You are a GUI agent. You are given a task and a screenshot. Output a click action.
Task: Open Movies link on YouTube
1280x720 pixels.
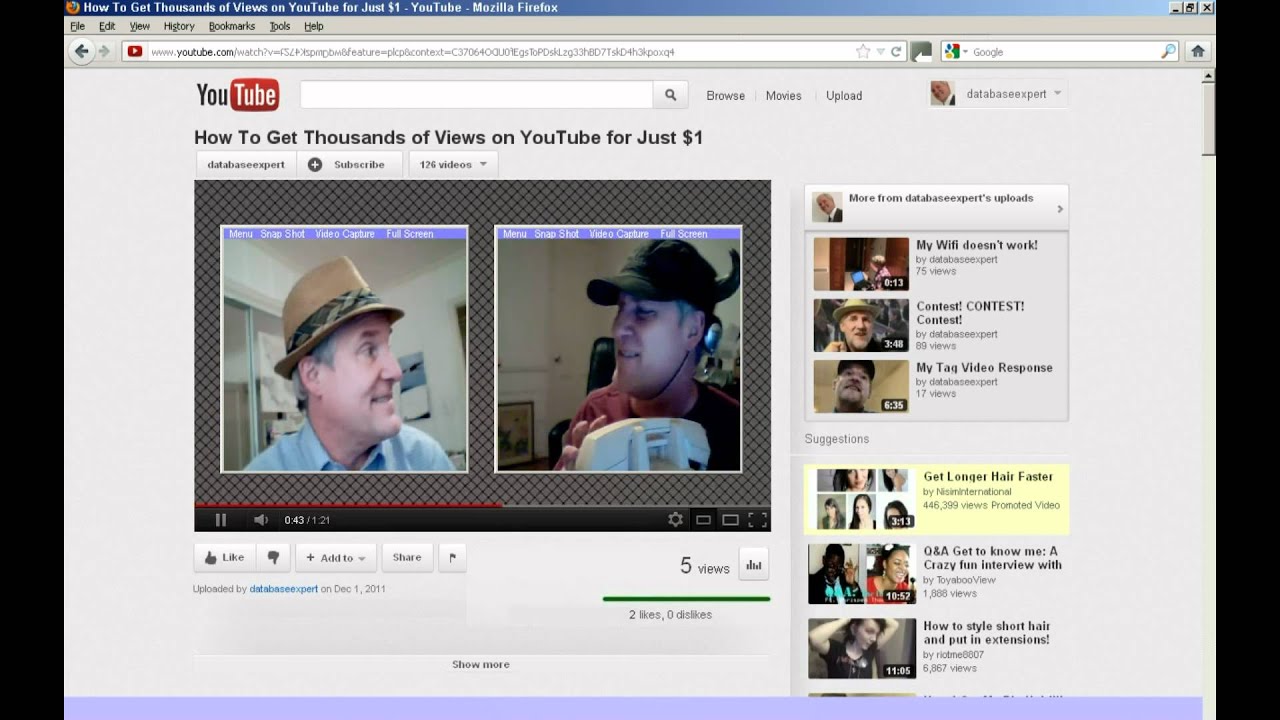click(x=783, y=96)
